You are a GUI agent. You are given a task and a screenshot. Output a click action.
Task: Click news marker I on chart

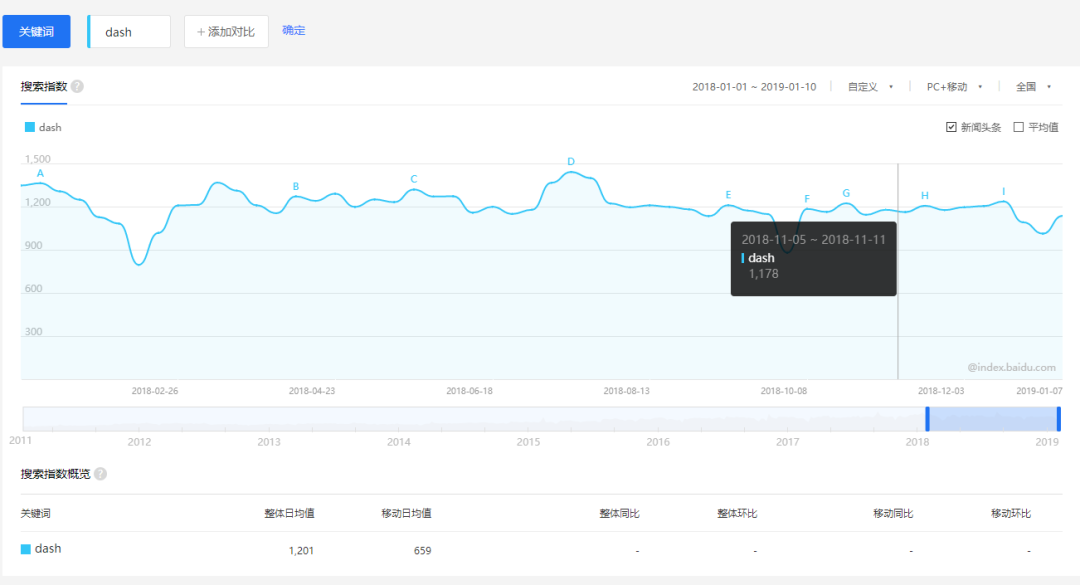point(1004,192)
